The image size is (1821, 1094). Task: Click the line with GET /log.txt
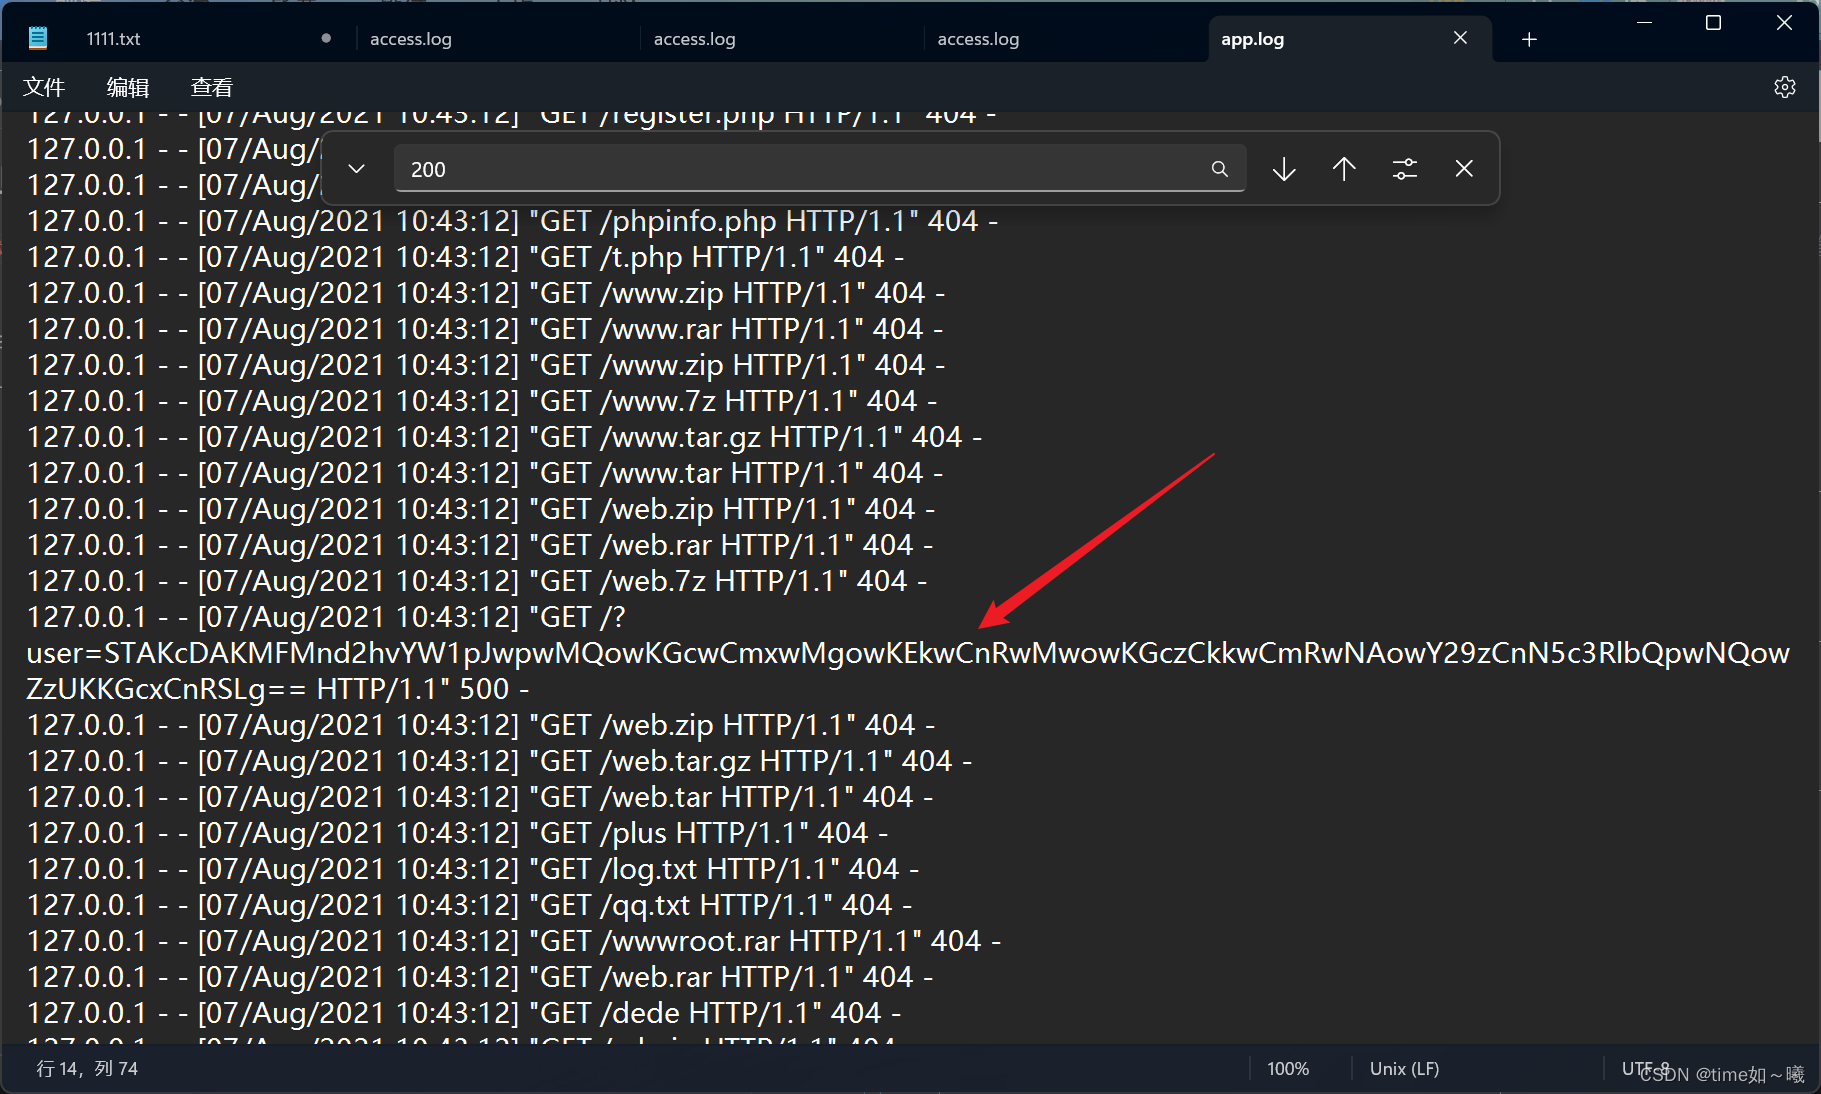pyautogui.click(x=473, y=869)
